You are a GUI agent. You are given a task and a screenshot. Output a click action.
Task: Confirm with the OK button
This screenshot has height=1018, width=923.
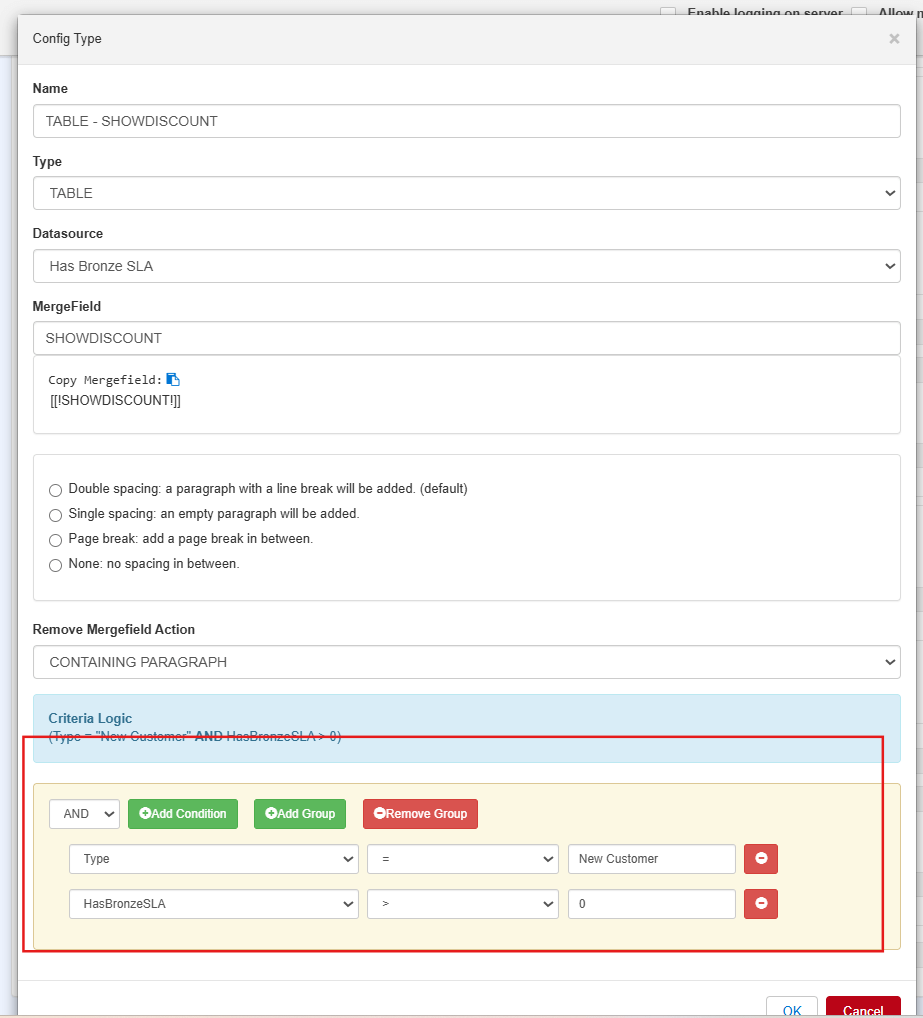792,1007
